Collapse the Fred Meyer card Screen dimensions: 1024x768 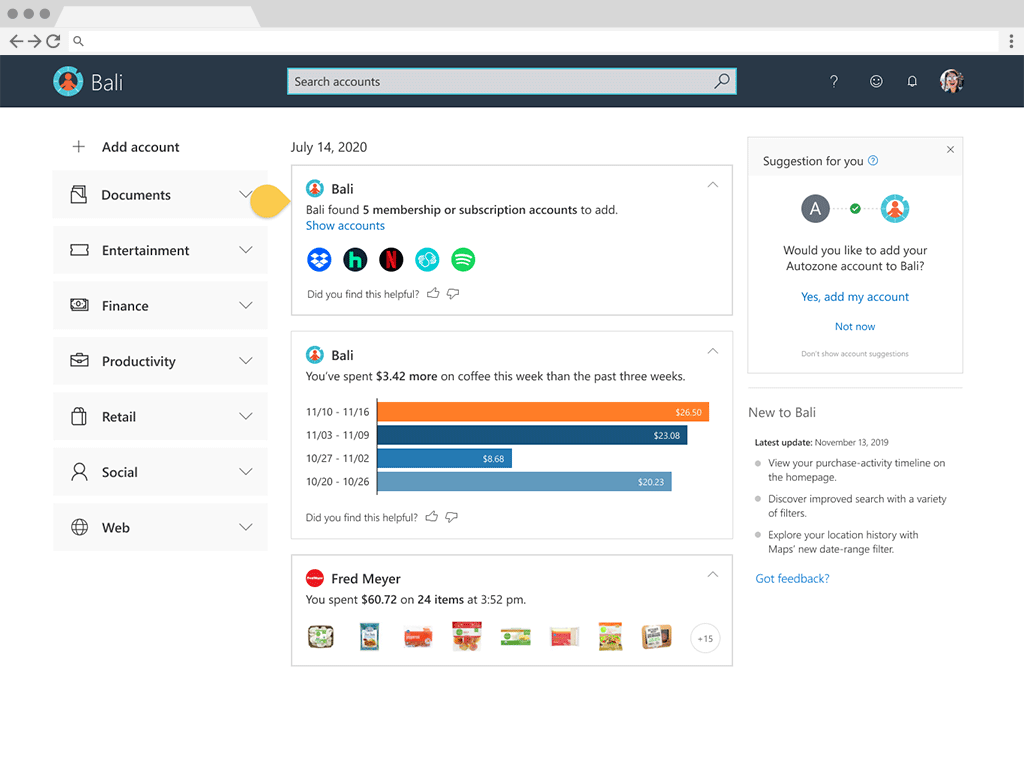pos(712,575)
